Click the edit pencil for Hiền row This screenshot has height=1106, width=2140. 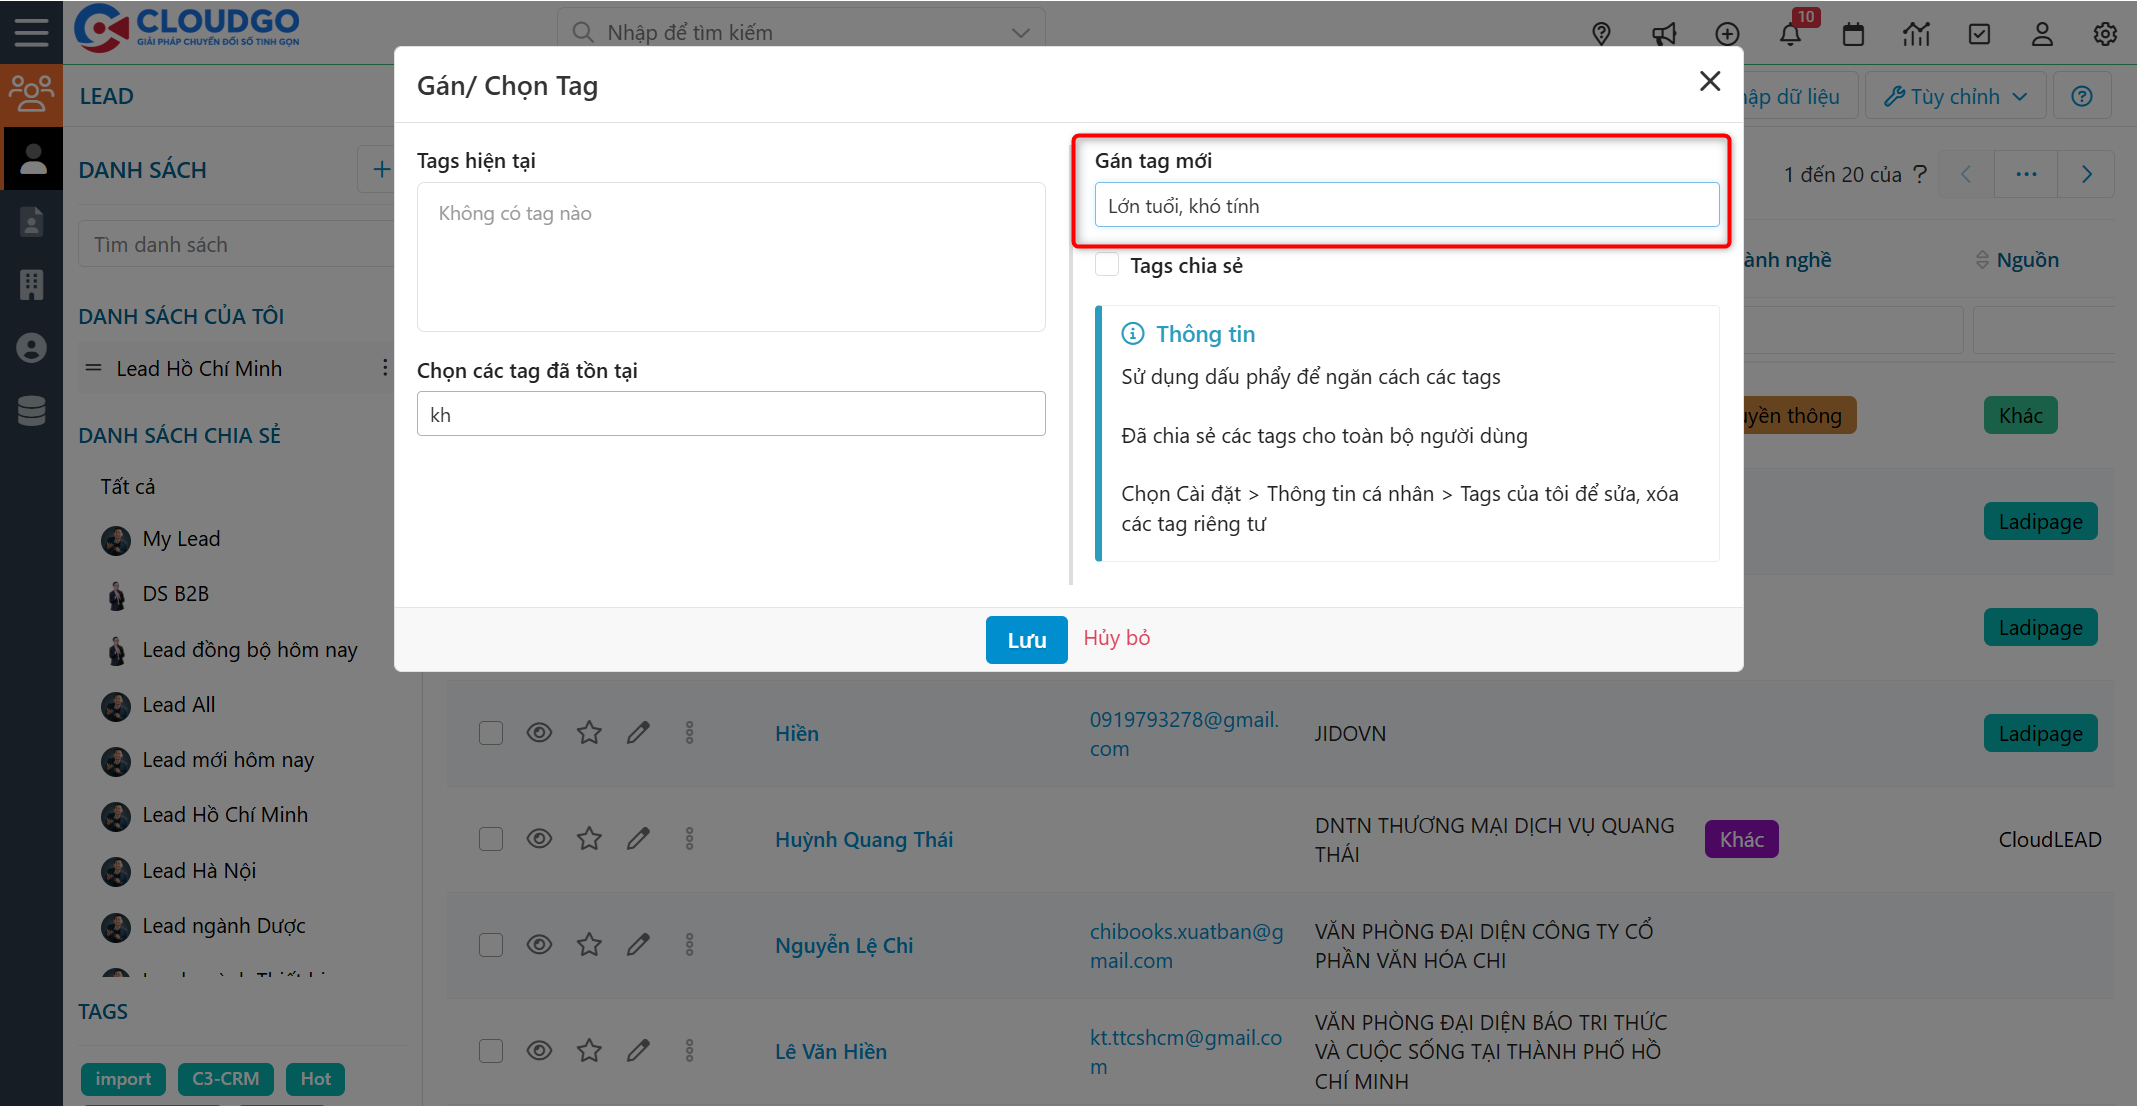point(638,733)
